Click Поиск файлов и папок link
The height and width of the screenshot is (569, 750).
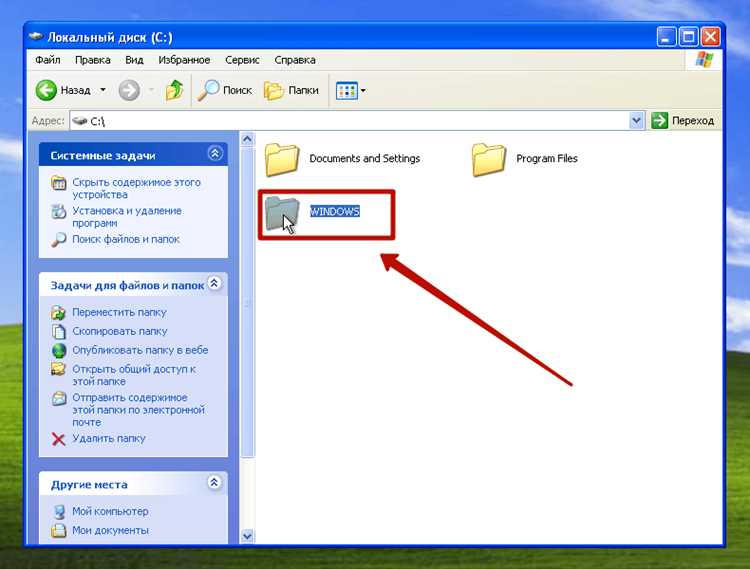(x=126, y=239)
